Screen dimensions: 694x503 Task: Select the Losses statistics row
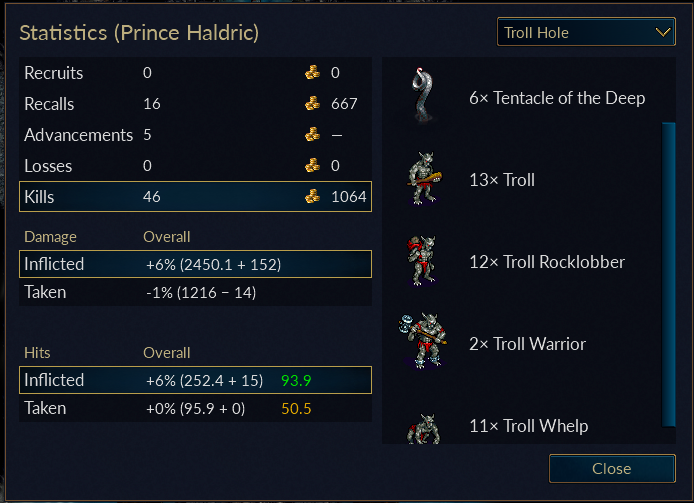195,166
